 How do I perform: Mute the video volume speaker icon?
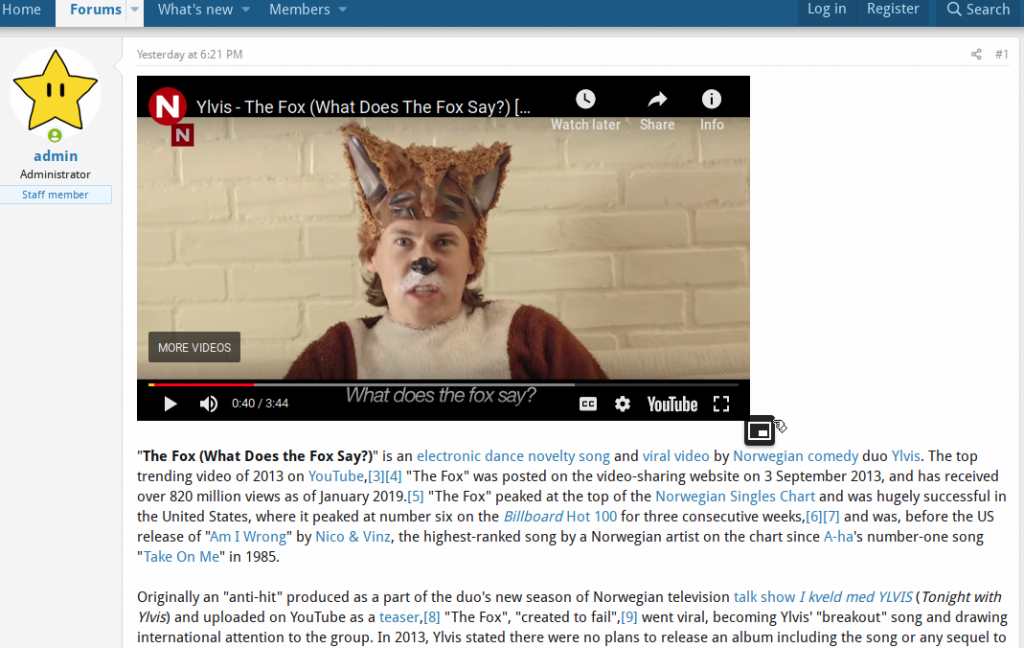pyautogui.click(x=208, y=404)
